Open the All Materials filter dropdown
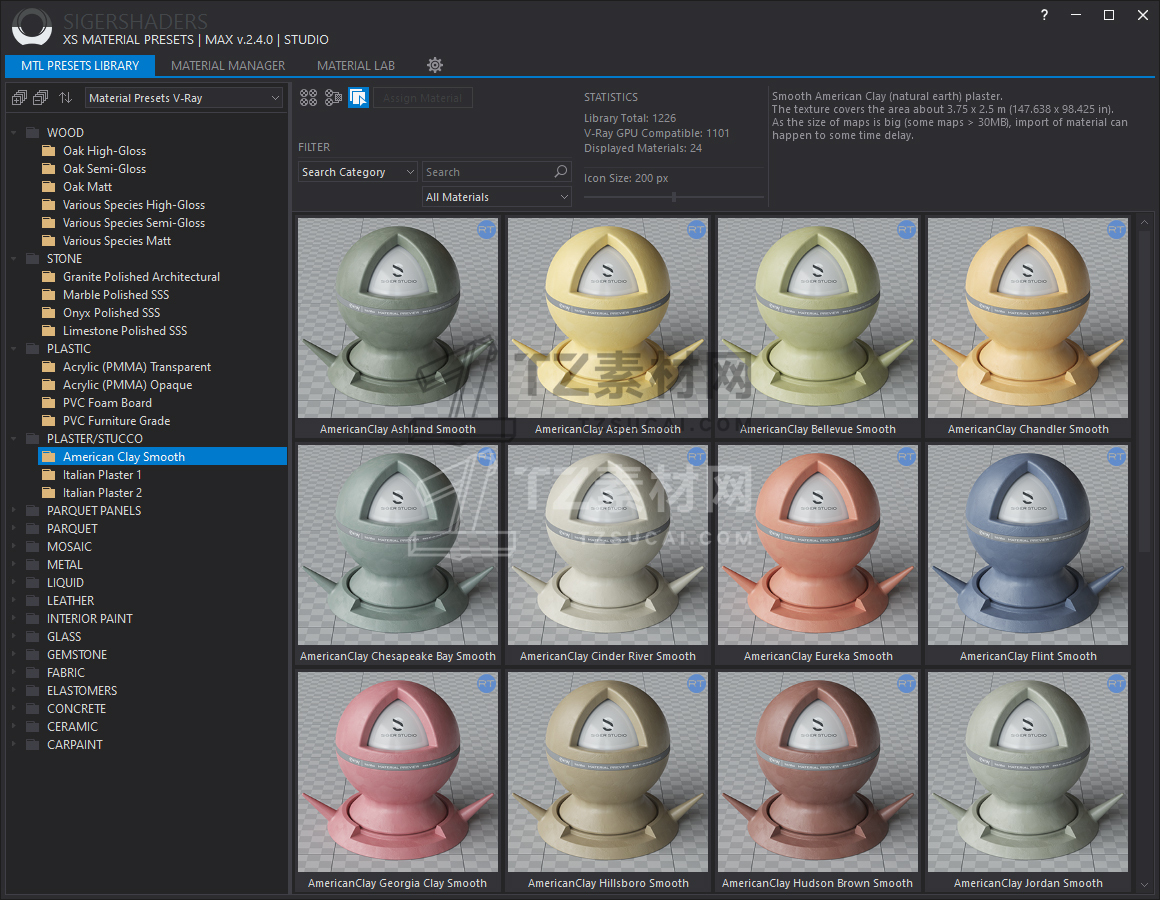The height and width of the screenshot is (900, 1160). point(497,197)
